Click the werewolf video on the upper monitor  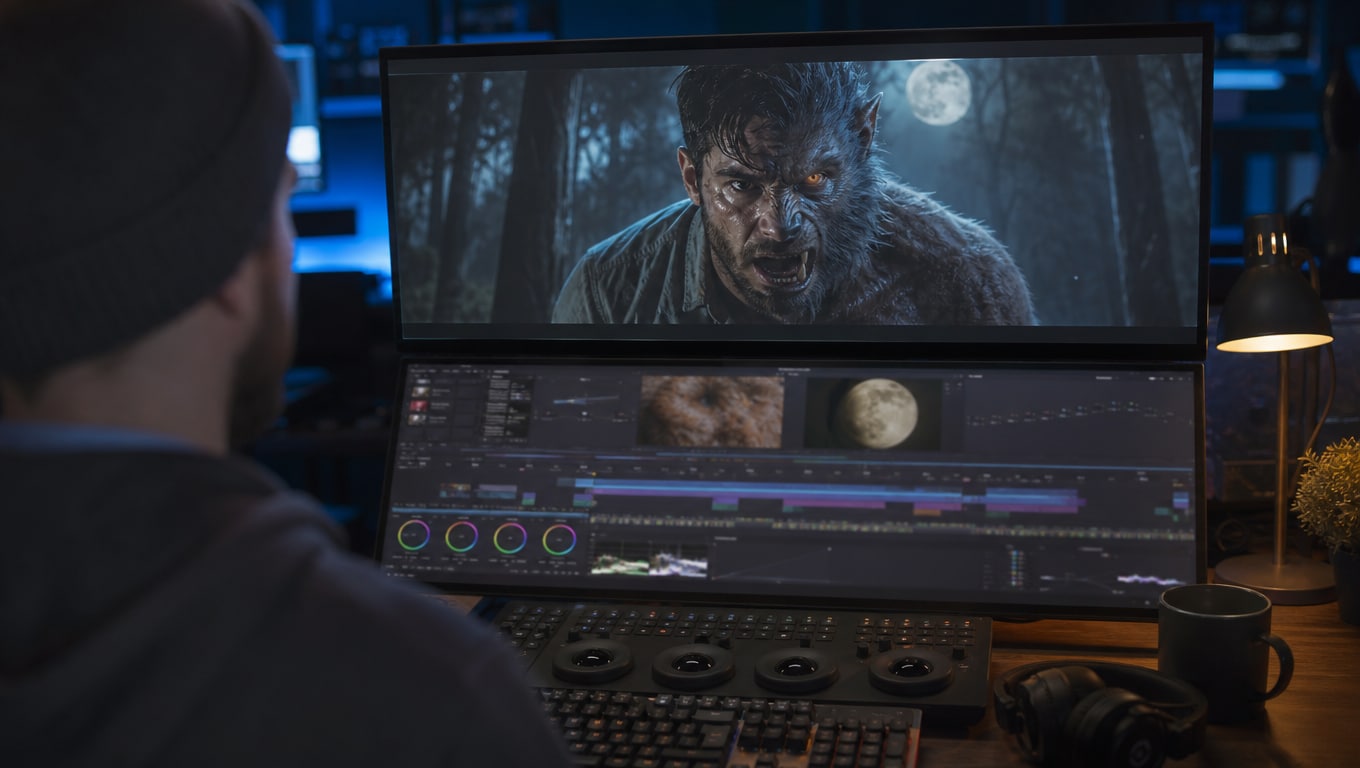796,192
